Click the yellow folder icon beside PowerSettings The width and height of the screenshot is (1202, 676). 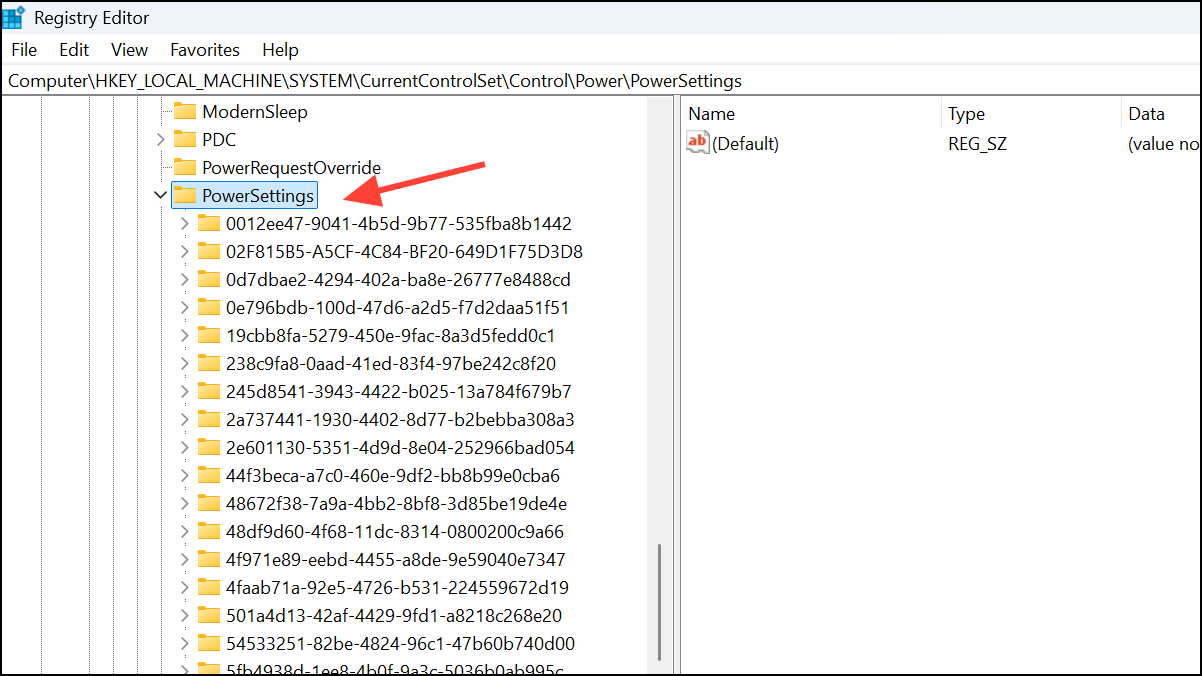click(186, 195)
